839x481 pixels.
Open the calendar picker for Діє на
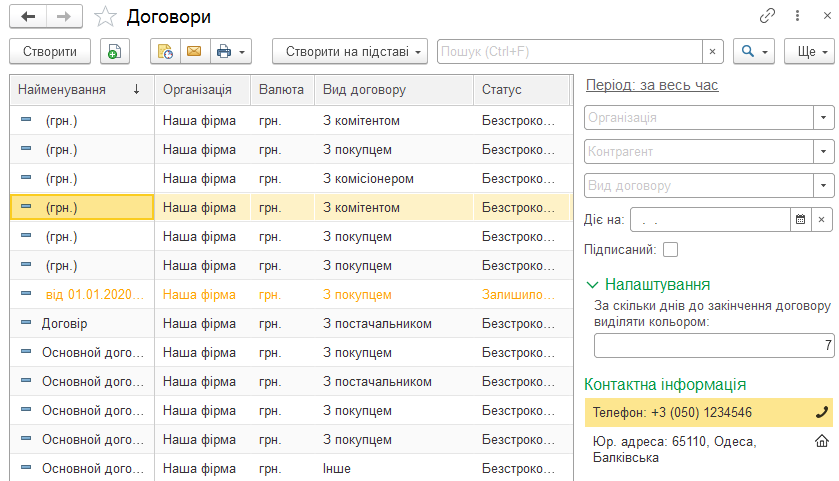(x=800, y=219)
